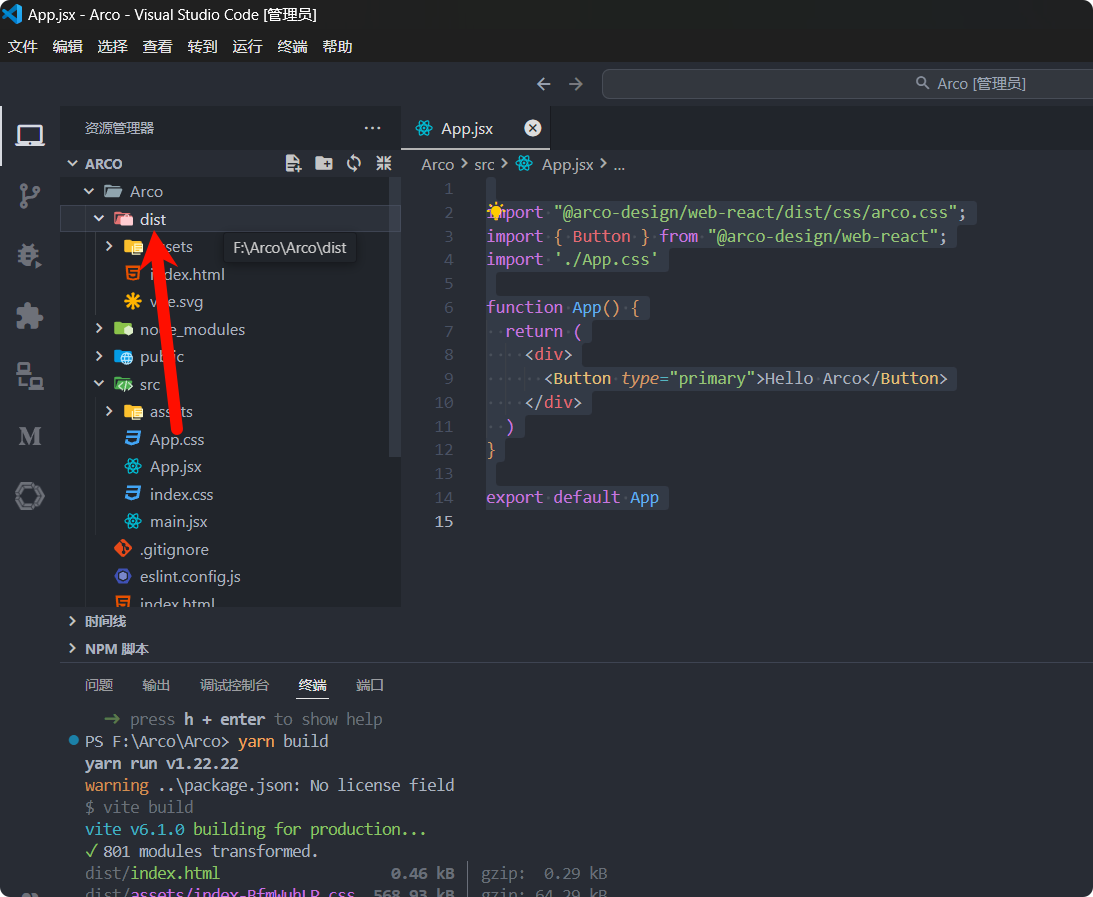Expand the assets folder under src
1093x897 pixels.
109,411
